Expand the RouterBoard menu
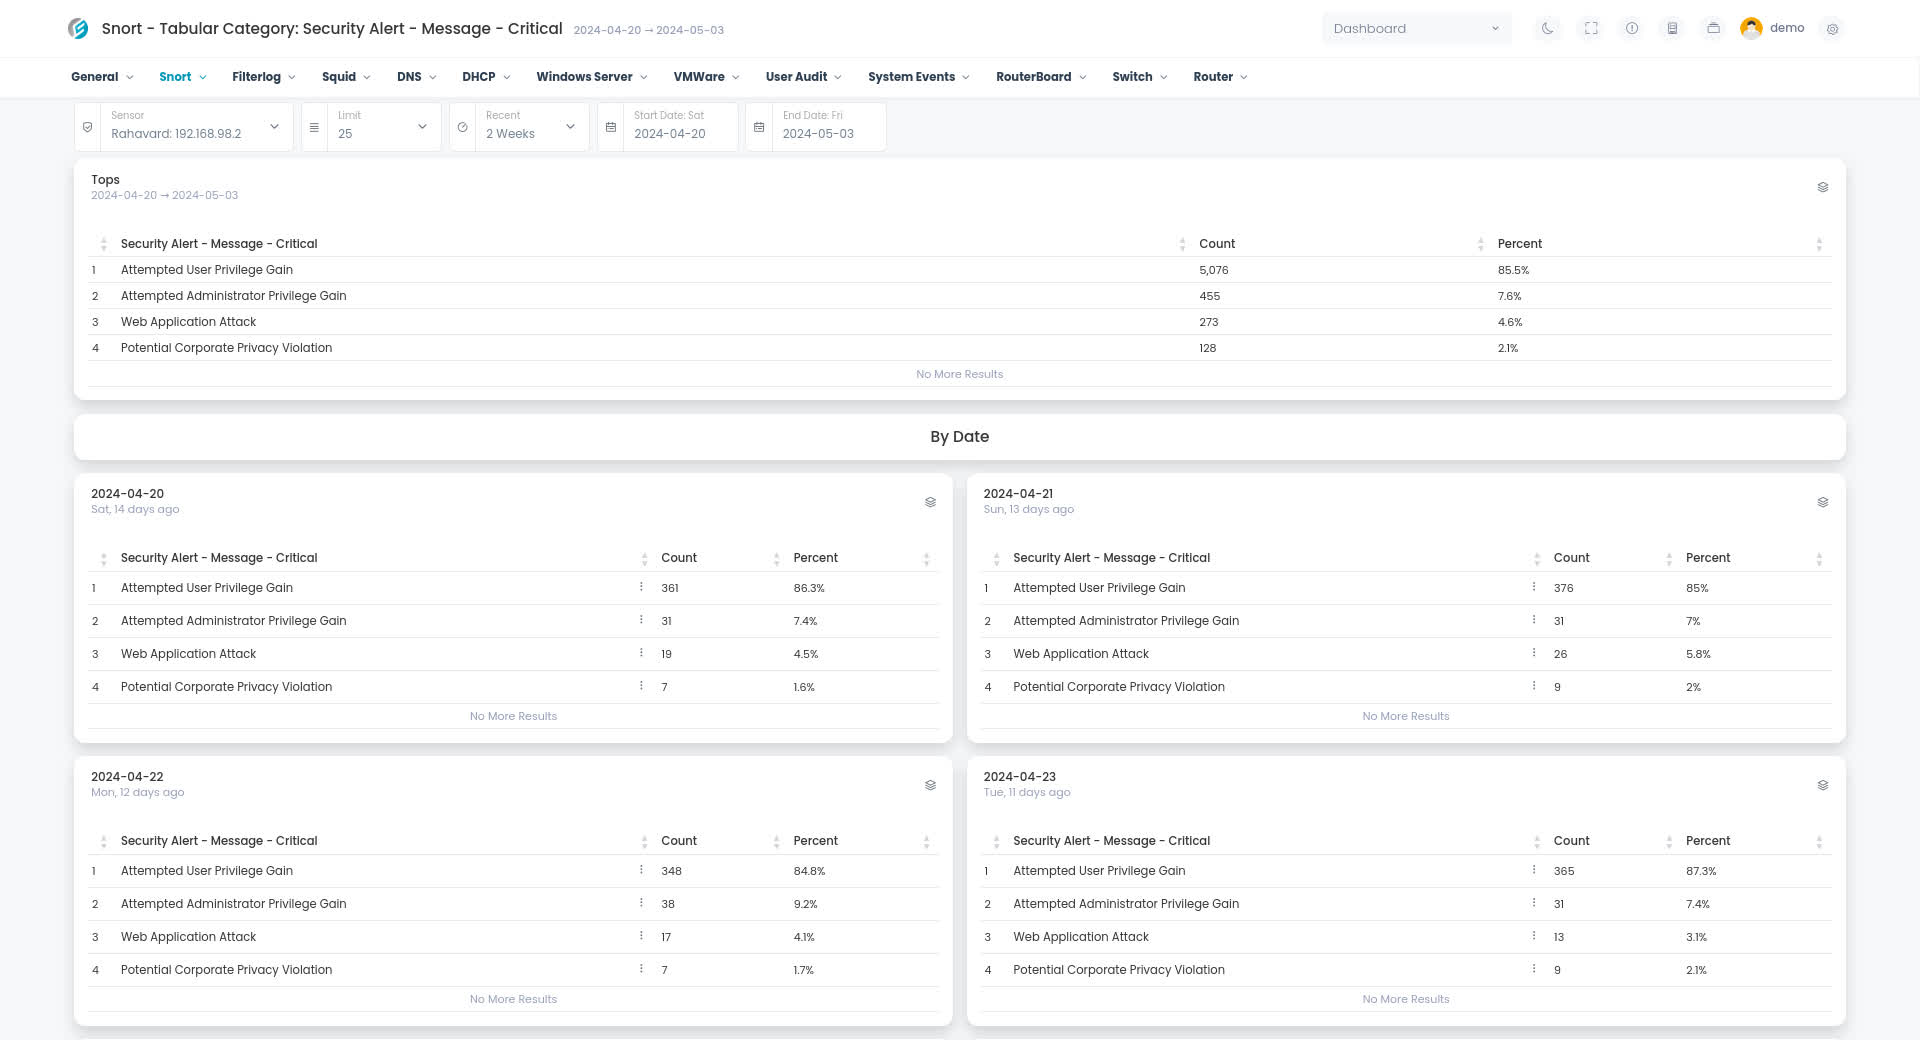The height and width of the screenshot is (1040, 1920). (x=1040, y=77)
